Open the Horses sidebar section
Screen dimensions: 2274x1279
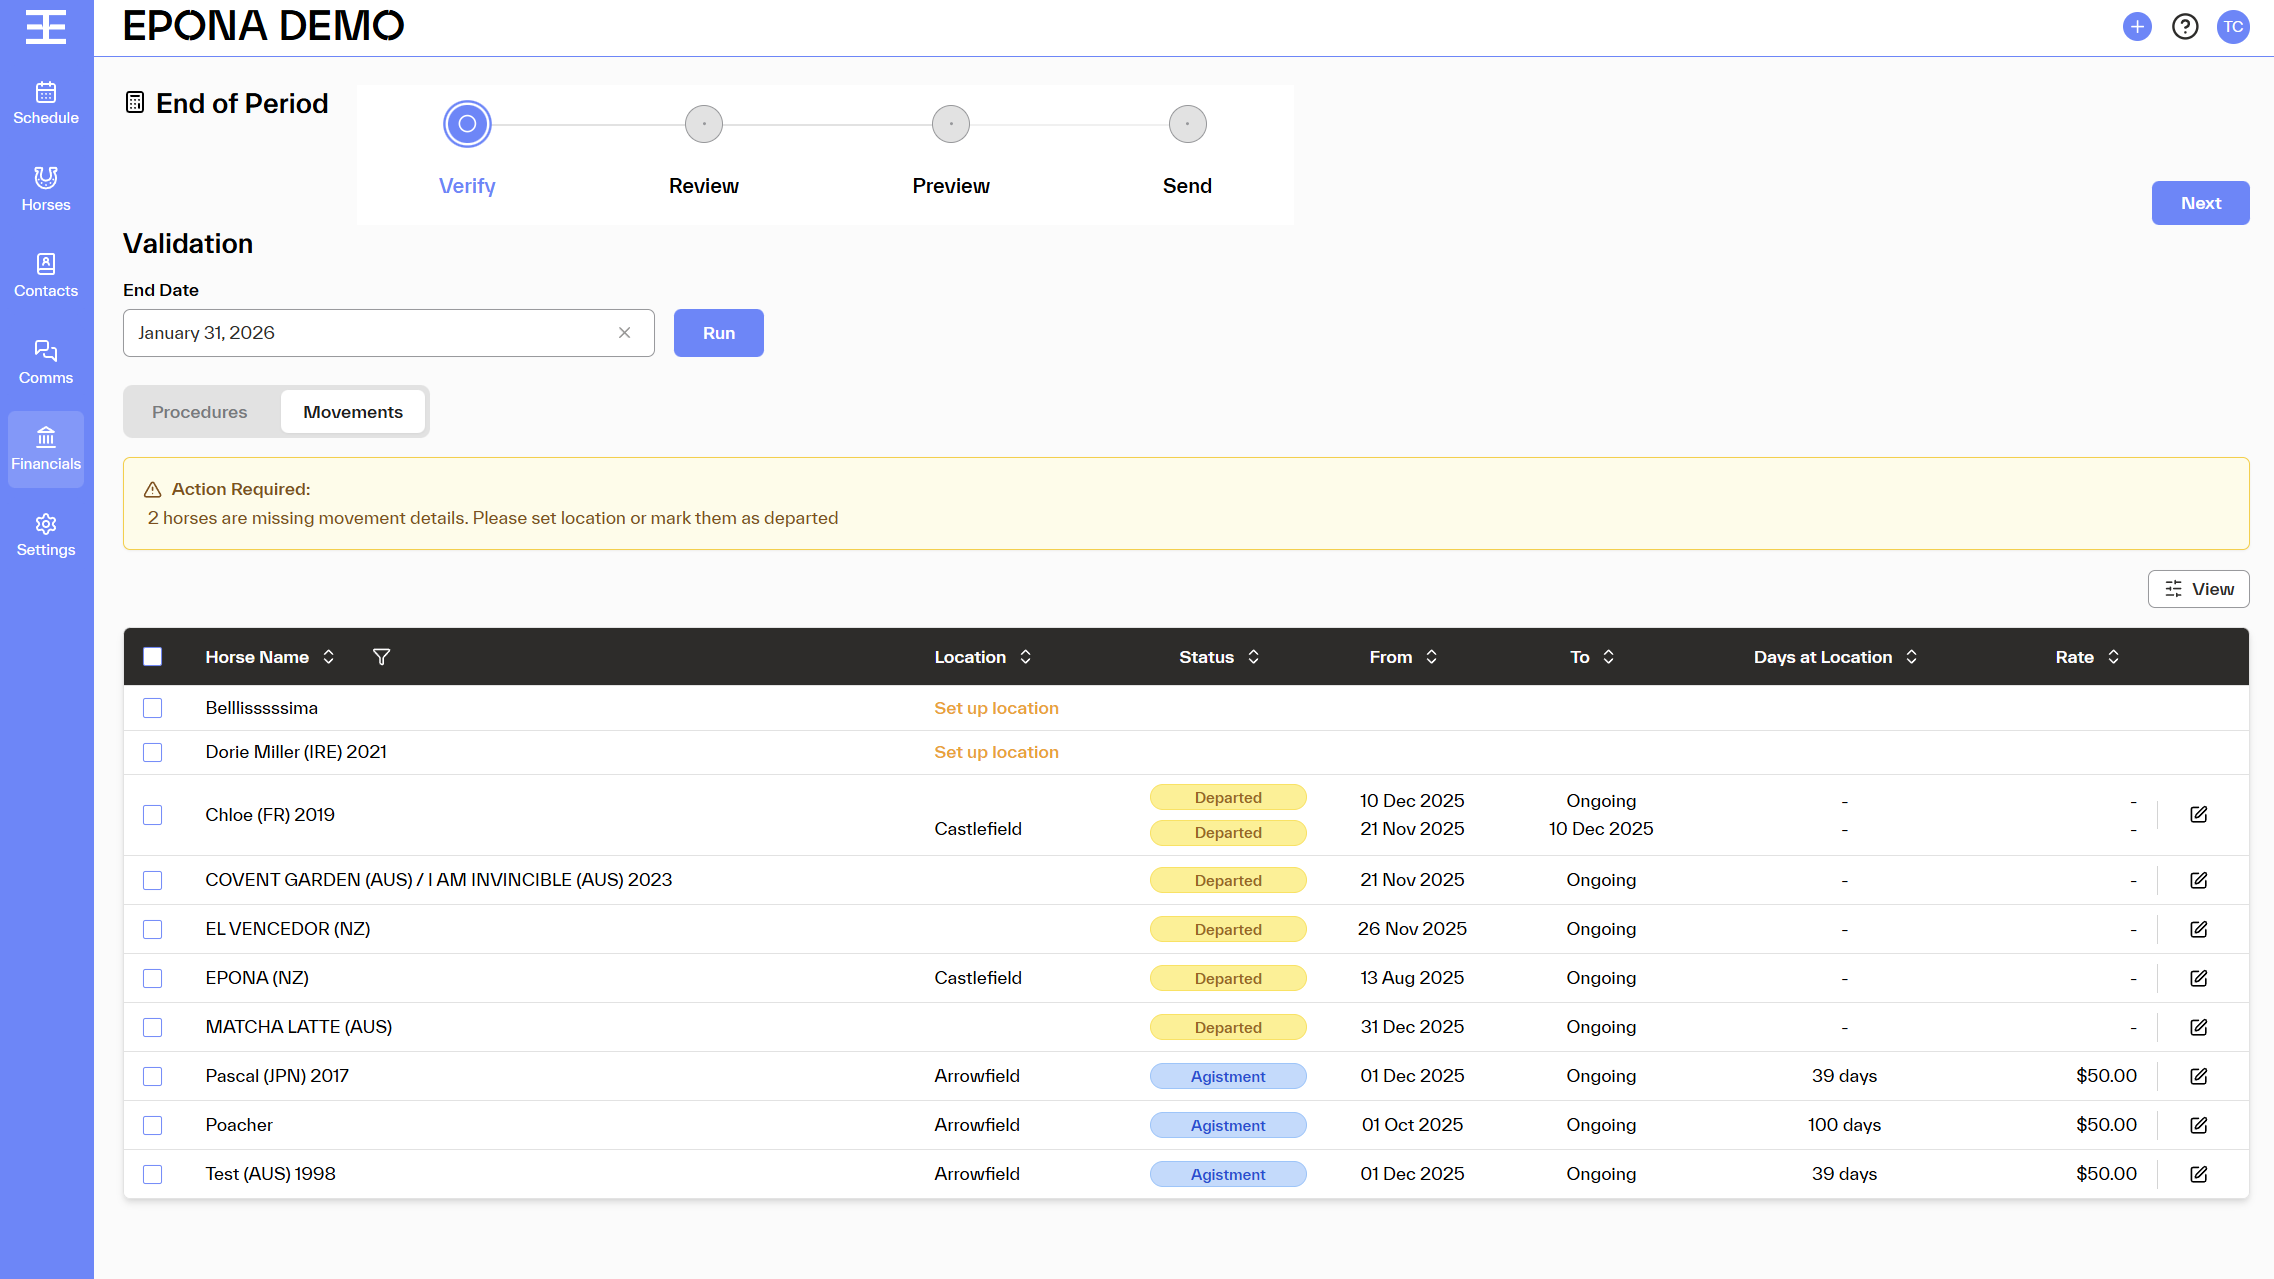point(46,189)
